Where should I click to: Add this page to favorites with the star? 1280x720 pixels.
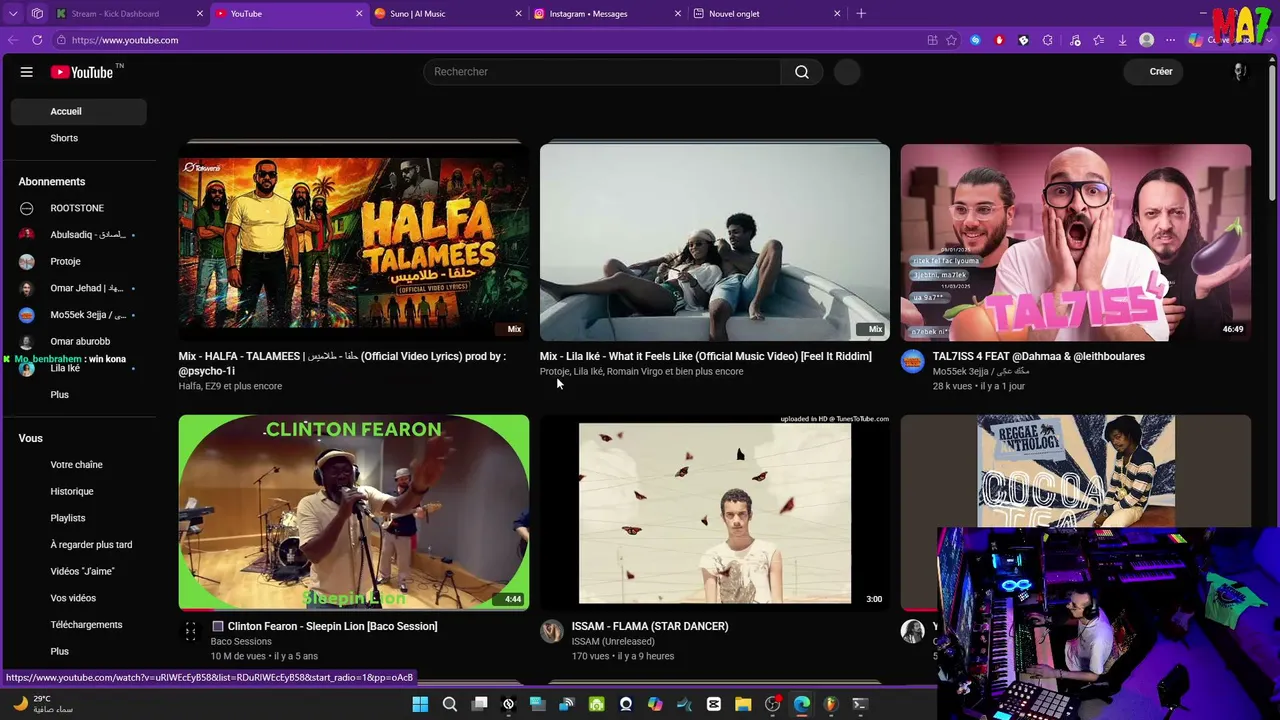tap(952, 40)
